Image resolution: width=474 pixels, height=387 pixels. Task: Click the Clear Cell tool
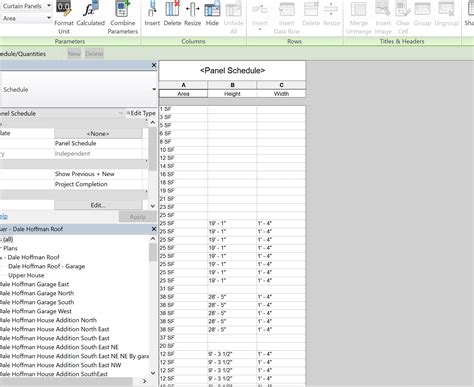(403, 17)
